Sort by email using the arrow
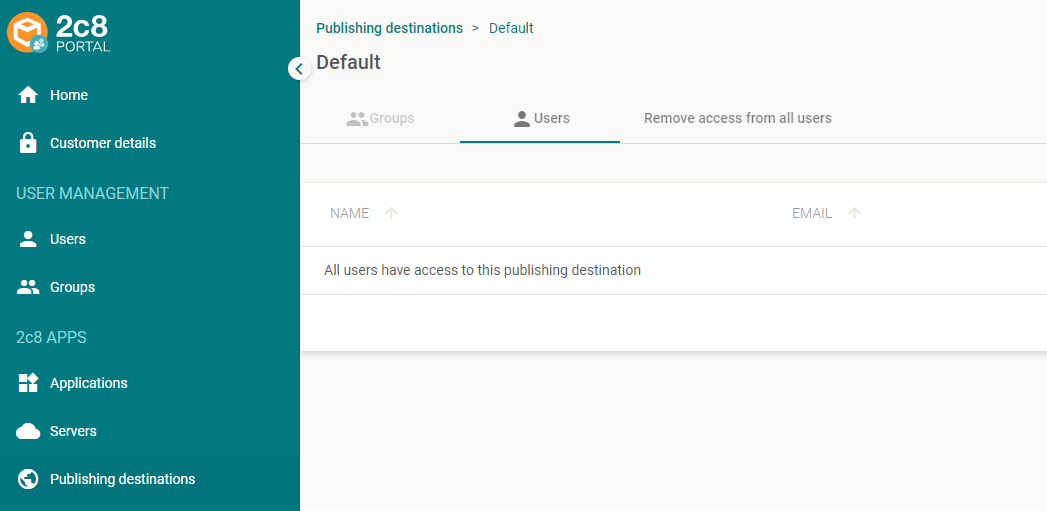This screenshot has height=511, width=1047. click(x=854, y=213)
